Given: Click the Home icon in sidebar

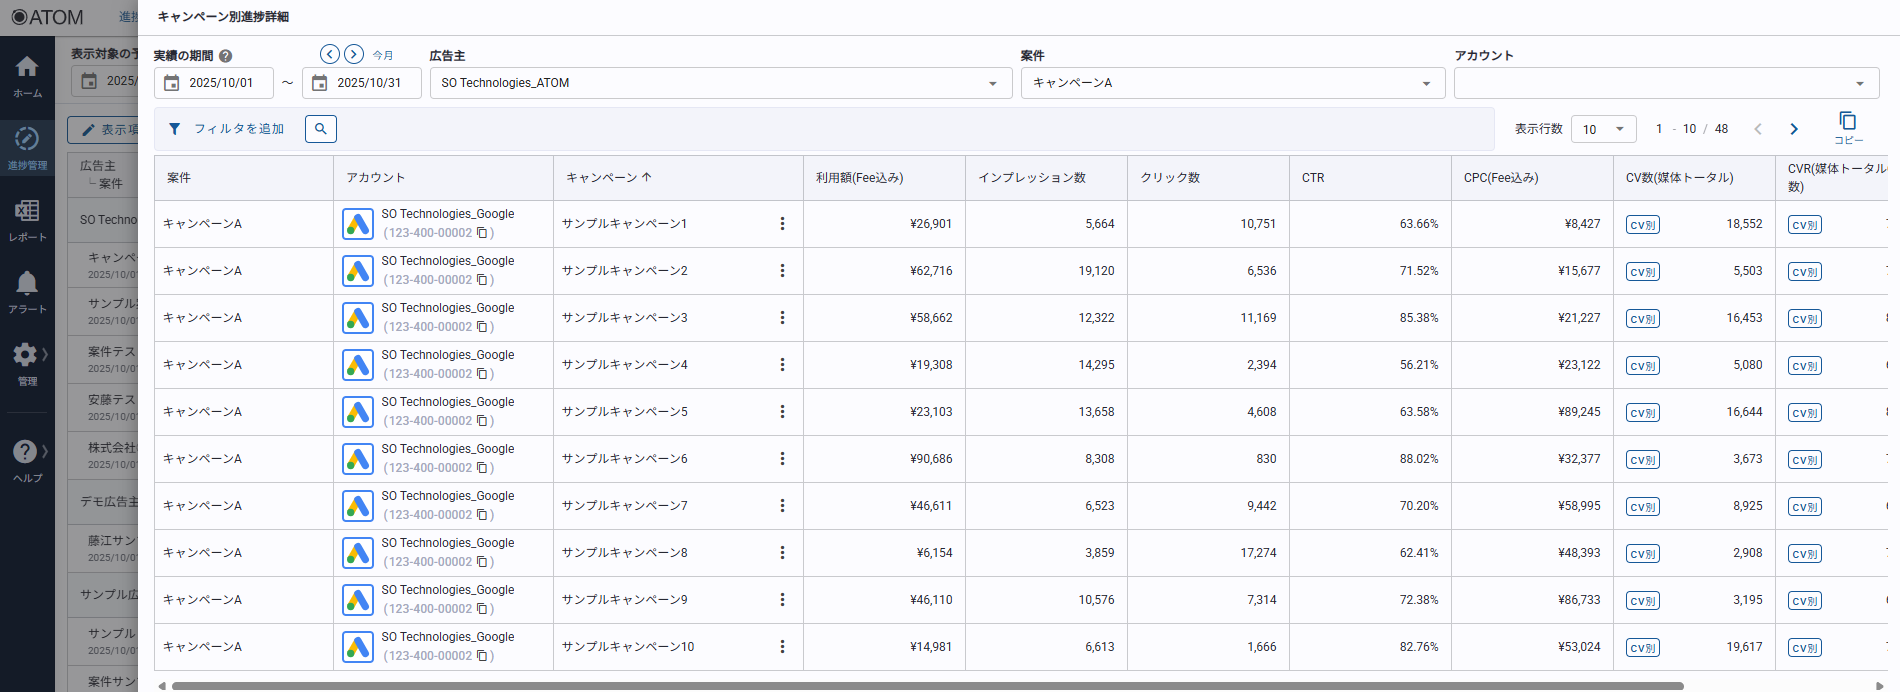Looking at the screenshot, I should coord(27,68).
